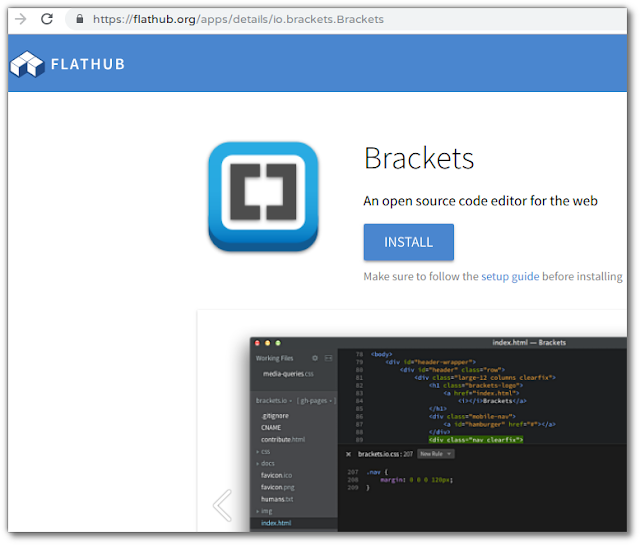640x545 pixels.
Task: Open the New Rule dropdown
Action: click(436, 454)
